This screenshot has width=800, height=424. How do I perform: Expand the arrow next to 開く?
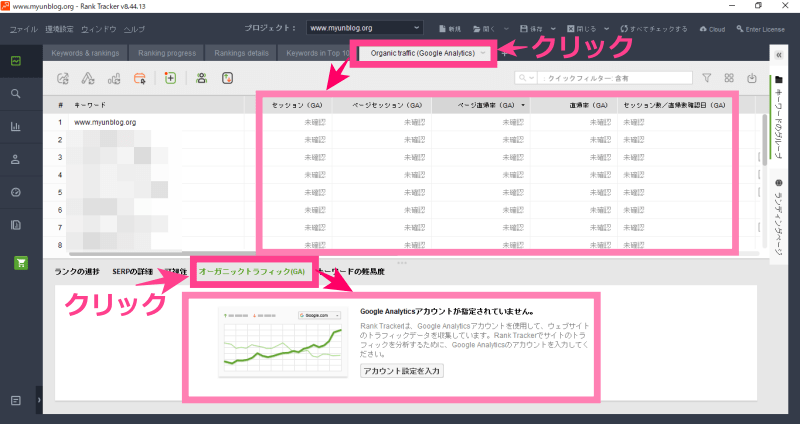[507, 29]
